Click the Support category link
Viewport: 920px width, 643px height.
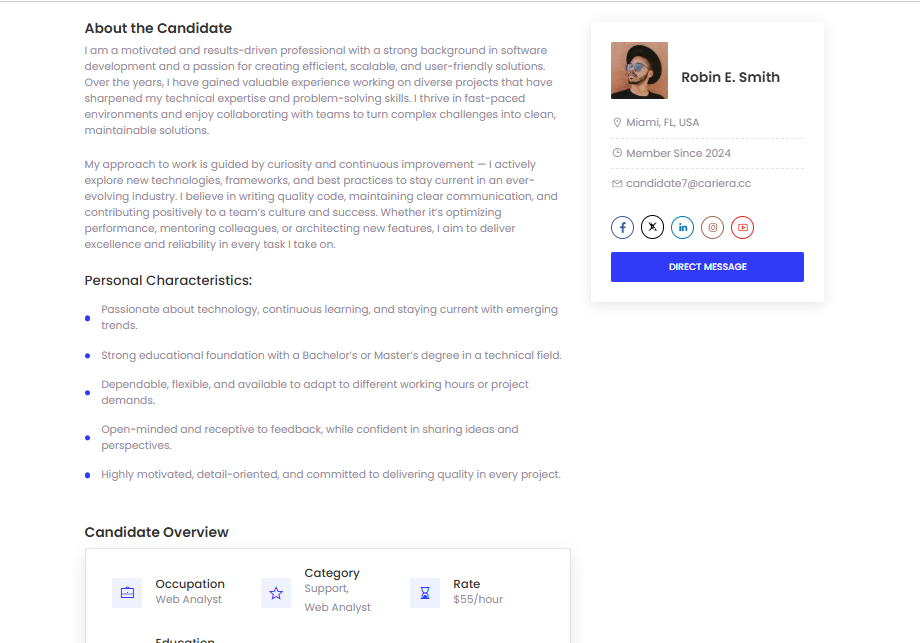326,588
